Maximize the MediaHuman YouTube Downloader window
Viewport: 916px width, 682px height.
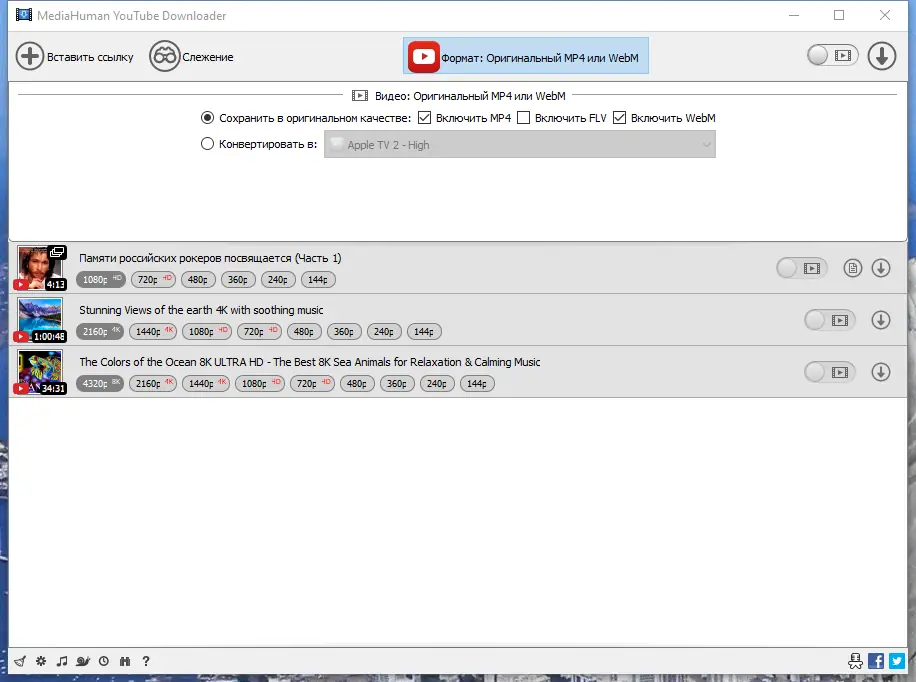coord(839,15)
